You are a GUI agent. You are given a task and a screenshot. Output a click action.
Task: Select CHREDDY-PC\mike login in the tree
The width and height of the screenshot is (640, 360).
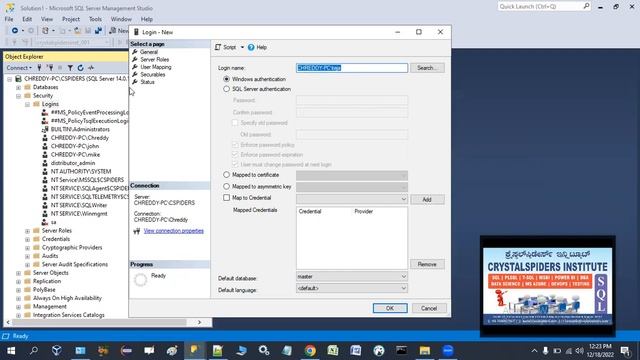(x=75, y=155)
